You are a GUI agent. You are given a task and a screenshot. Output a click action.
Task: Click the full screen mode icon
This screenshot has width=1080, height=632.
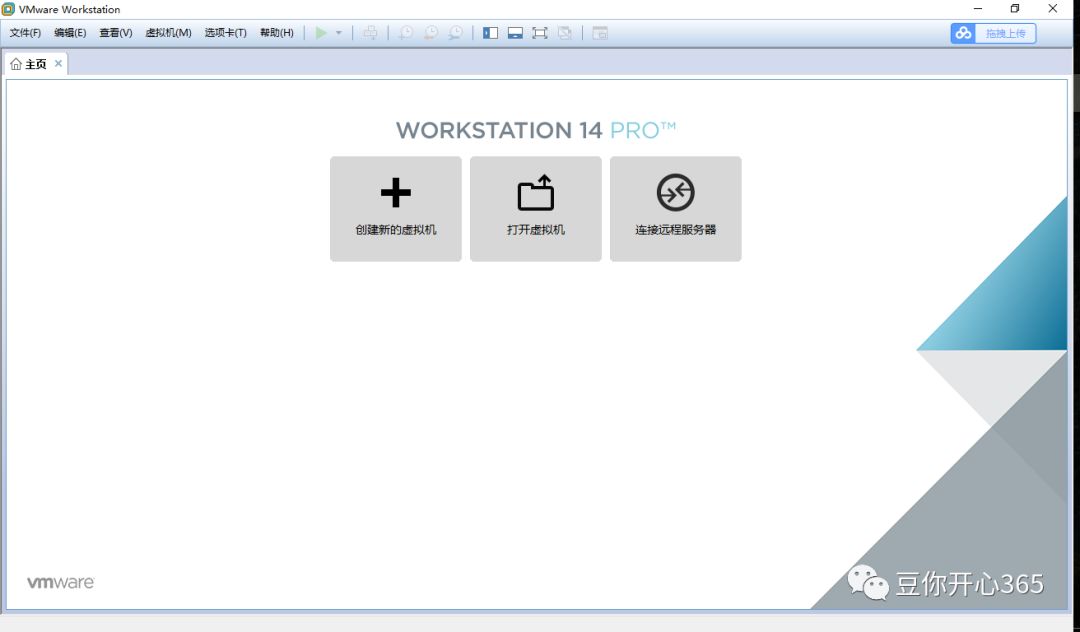(x=540, y=33)
